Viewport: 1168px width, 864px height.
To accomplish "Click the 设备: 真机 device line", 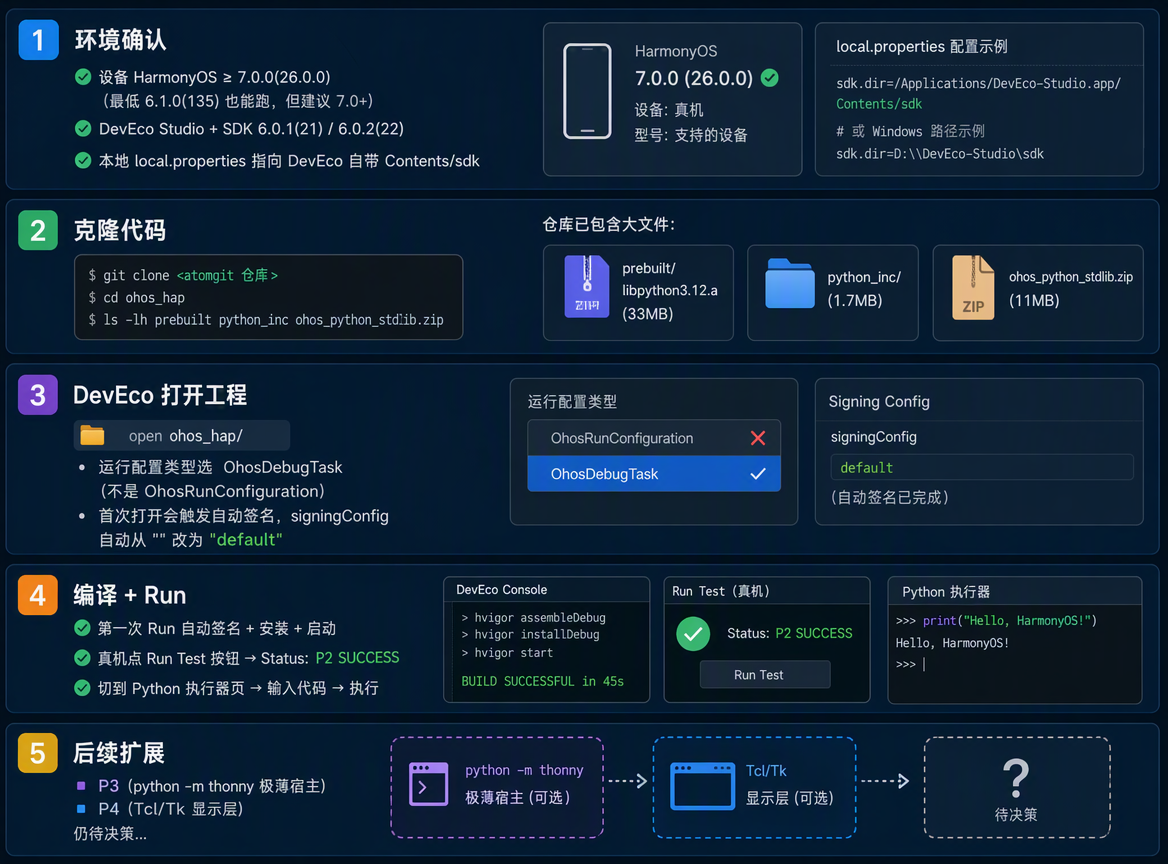I will [x=669, y=110].
